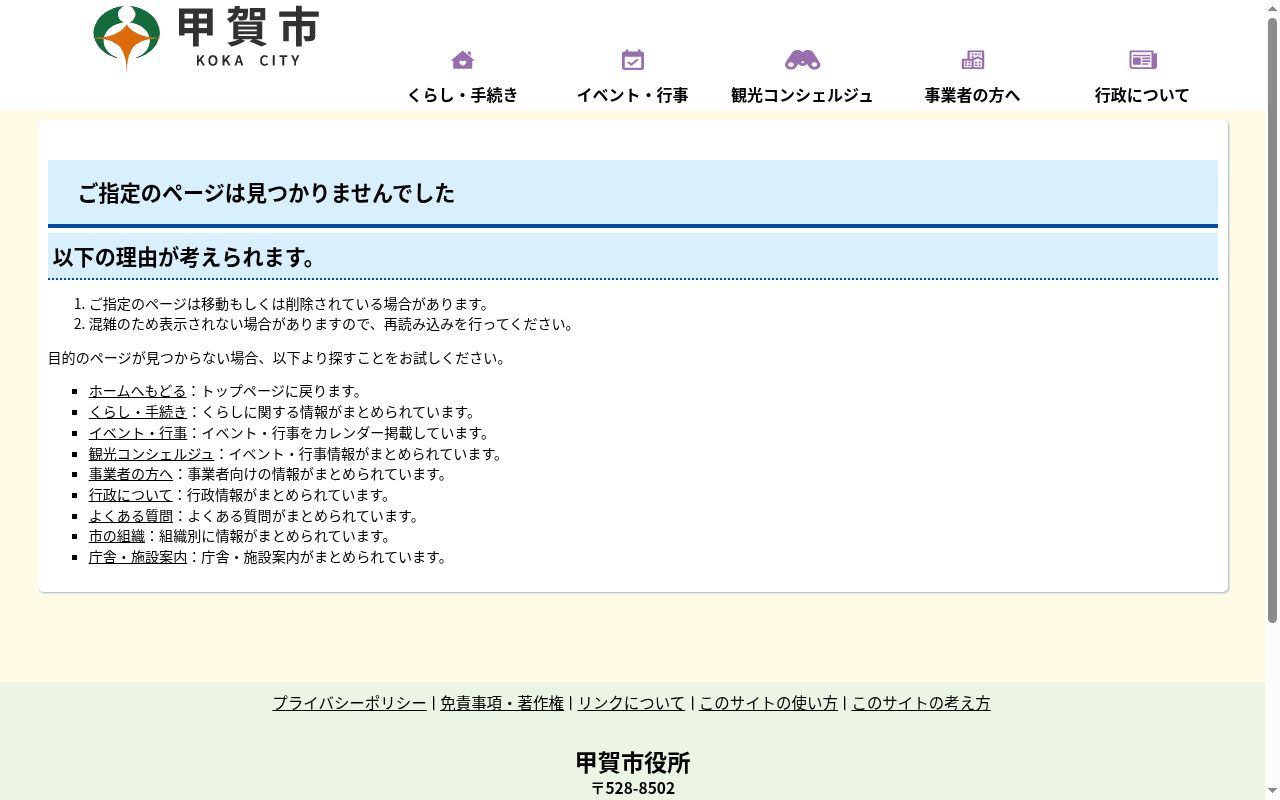Open the リンクについて footer link

tap(631, 703)
